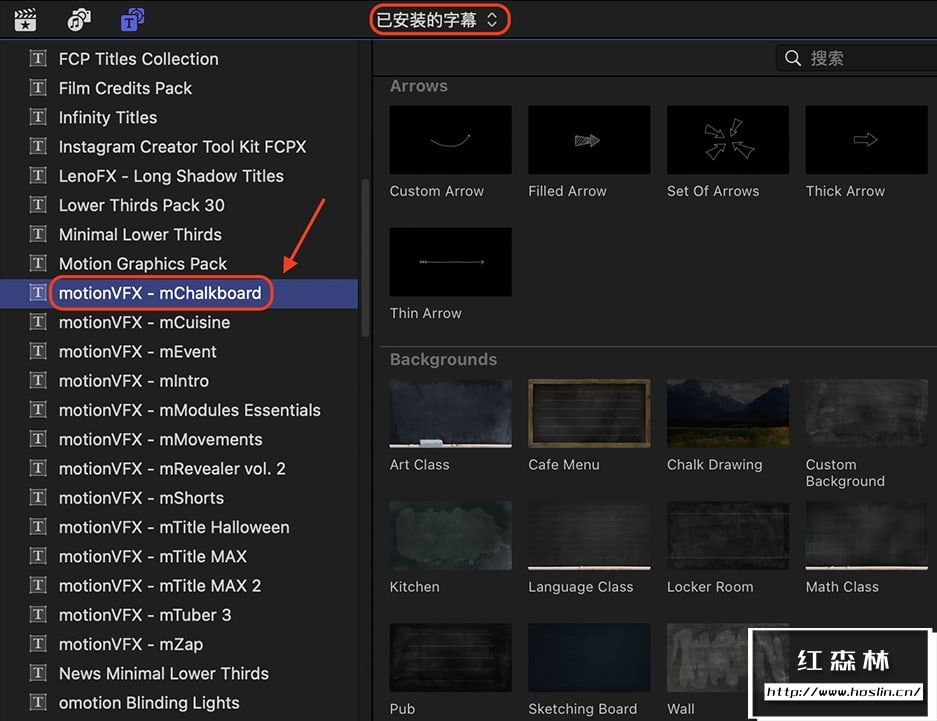Open the Photos and Audio sidebar icon

(79, 20)
